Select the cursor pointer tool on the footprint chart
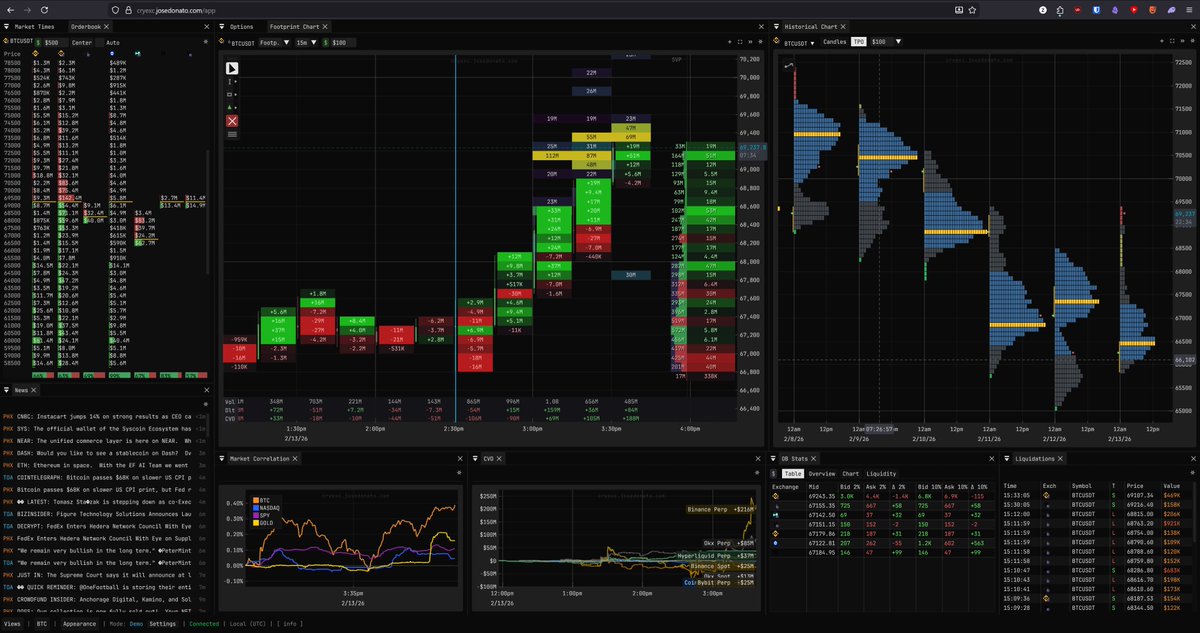 click(232, 68)
